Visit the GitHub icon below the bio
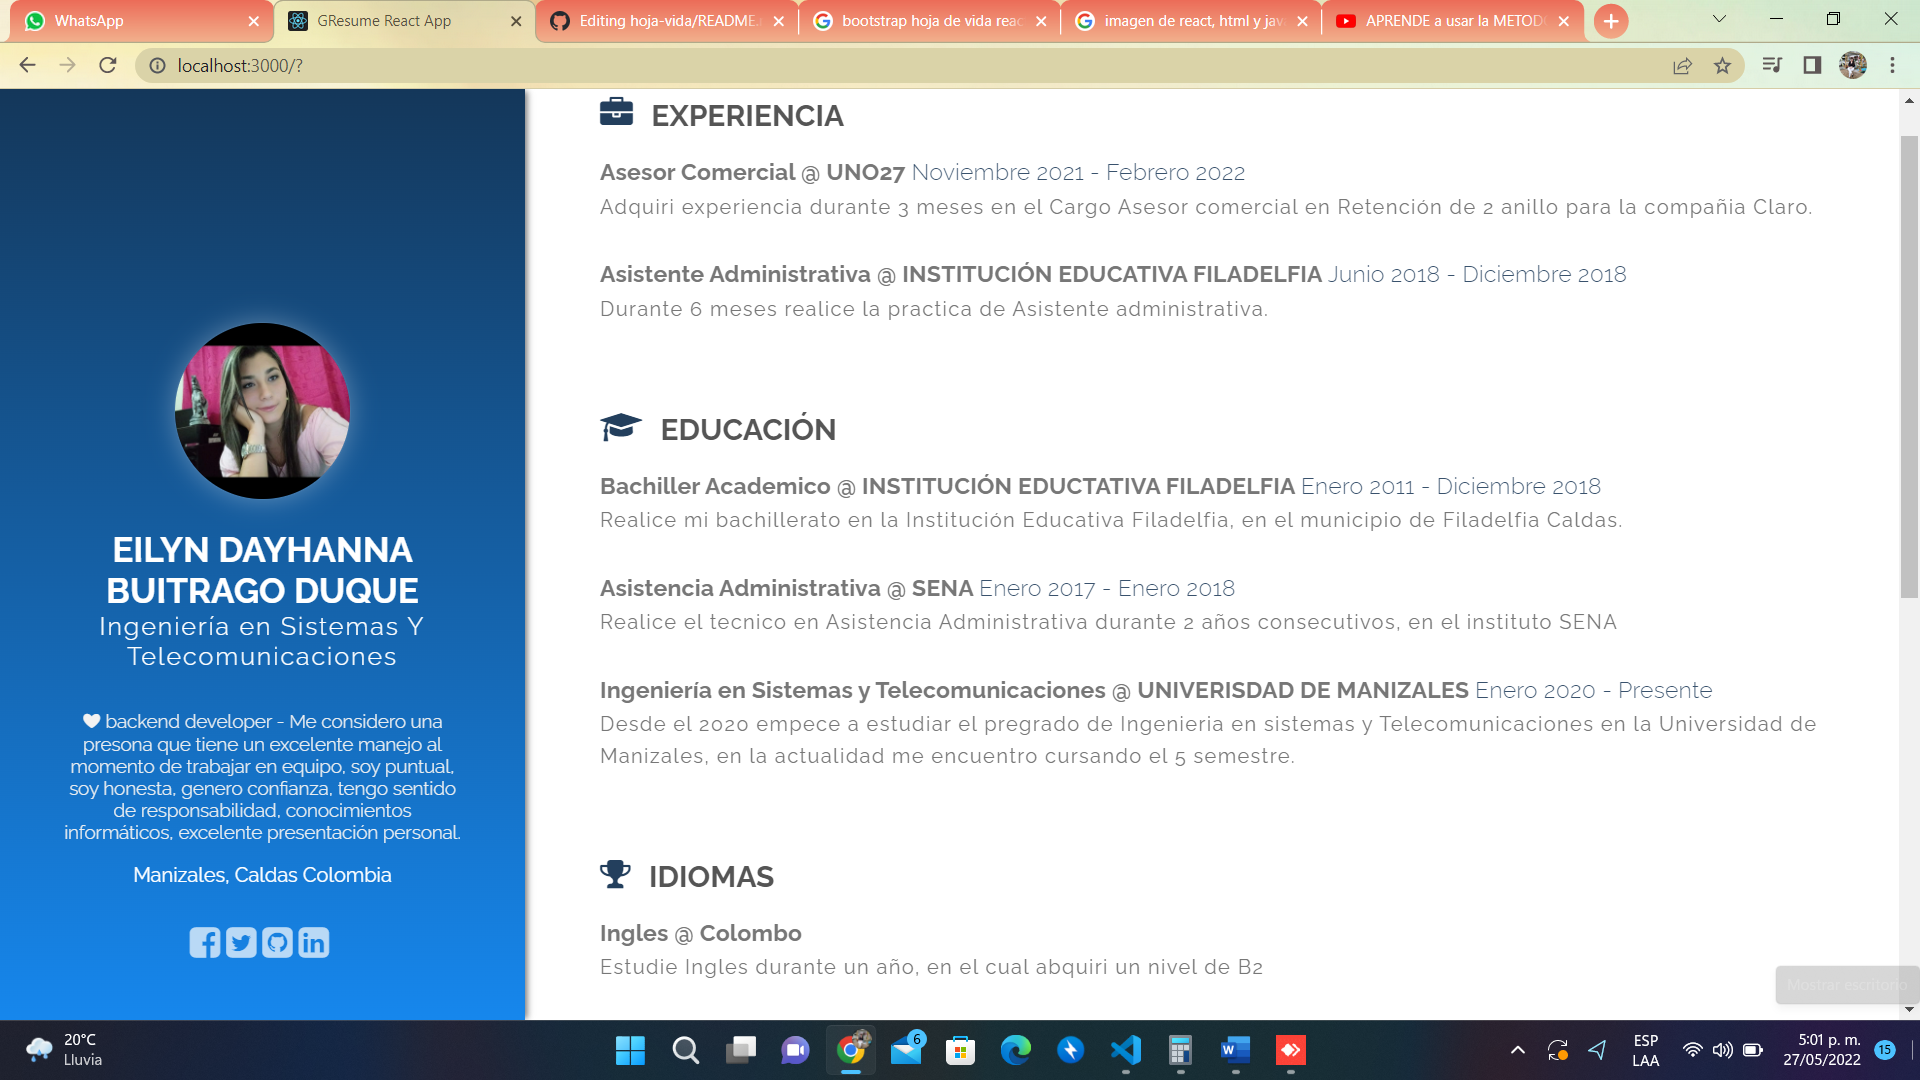The image size is (1920, 1080). pos(276,941)
